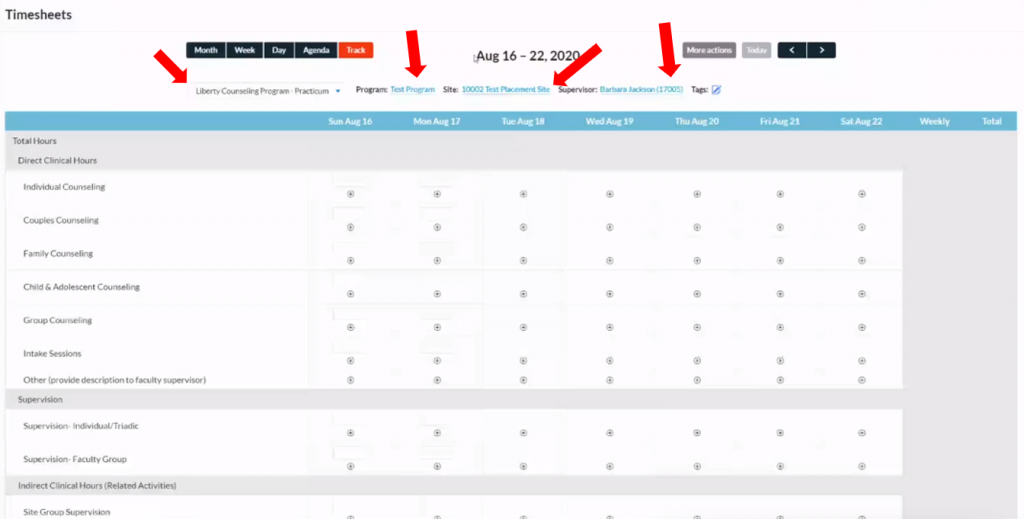Add Individual Counseling hours for Tue Aug 18
The height and width of the screenshot is (519, 1024).
coord(523,194)
